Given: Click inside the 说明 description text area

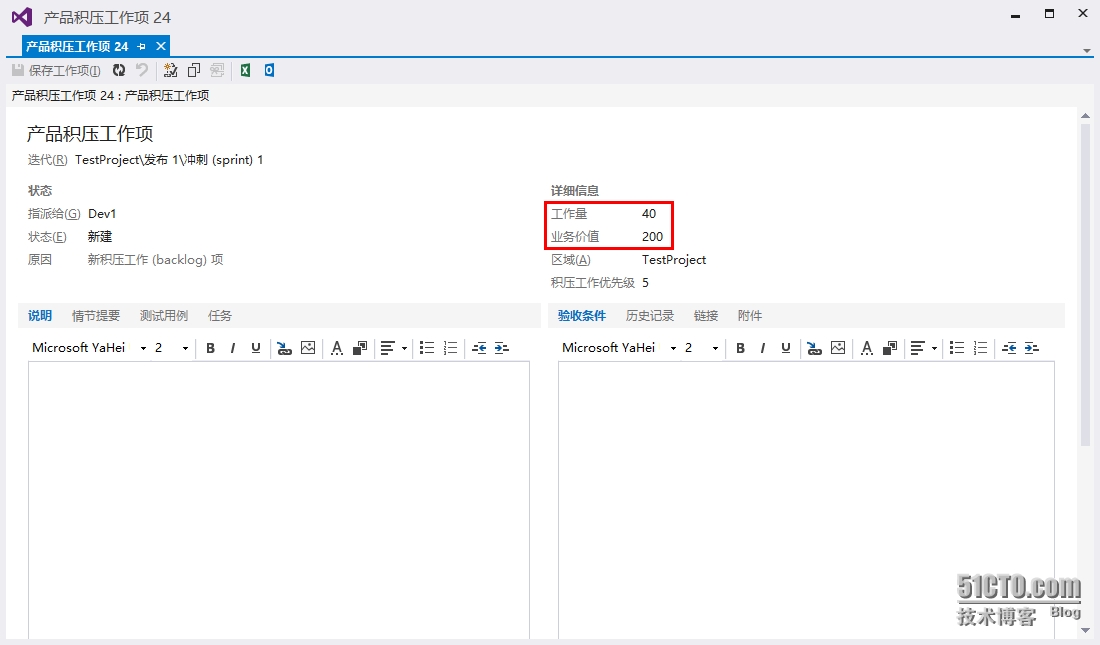Looking at the screenshot, I should coord(279,500).
